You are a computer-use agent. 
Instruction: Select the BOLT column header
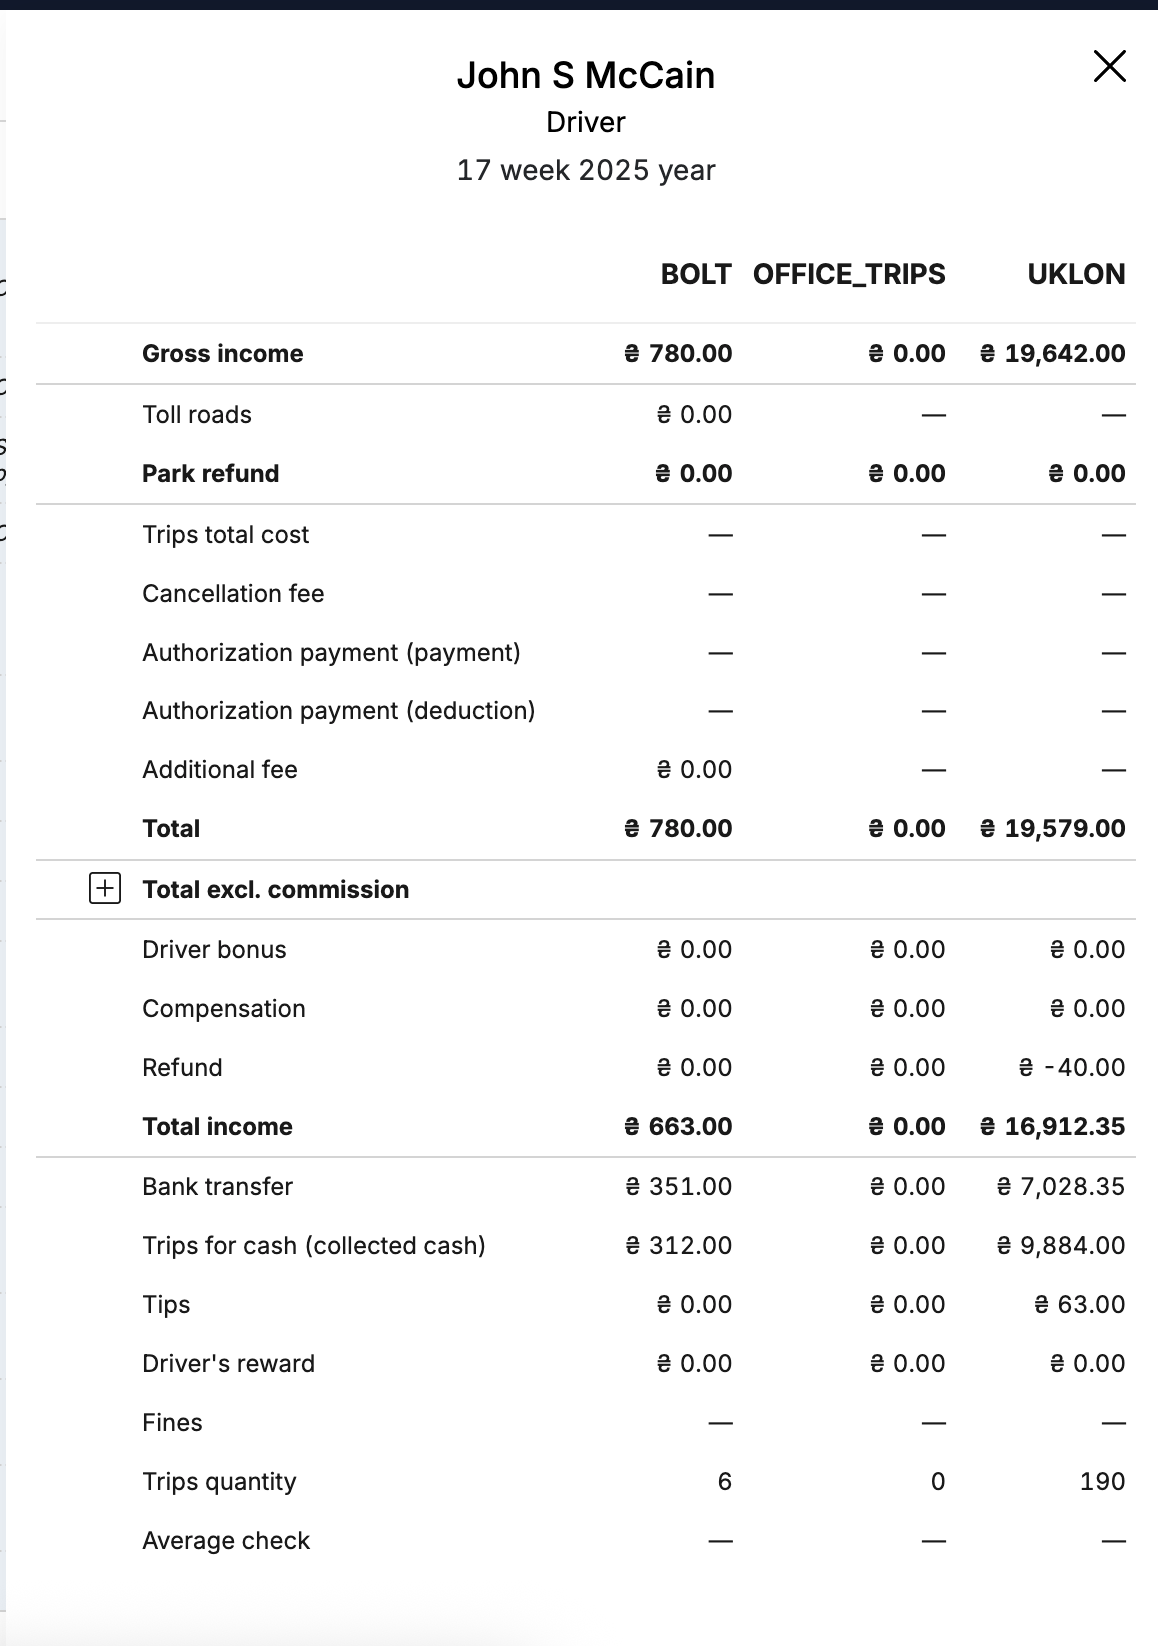(x=696, y=274)
